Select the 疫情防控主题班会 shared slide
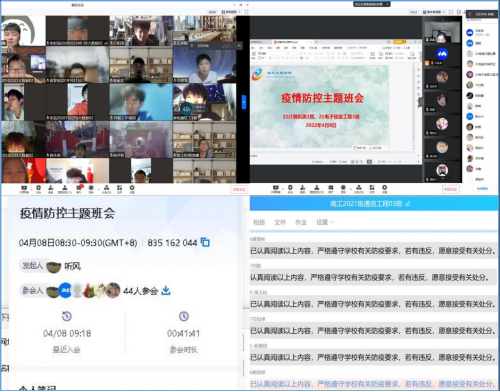500x392 pixels. click(x=319, y=107)
